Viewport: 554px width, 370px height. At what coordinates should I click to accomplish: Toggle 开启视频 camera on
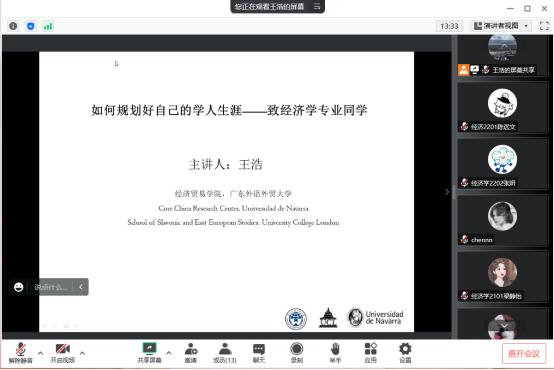63,353
